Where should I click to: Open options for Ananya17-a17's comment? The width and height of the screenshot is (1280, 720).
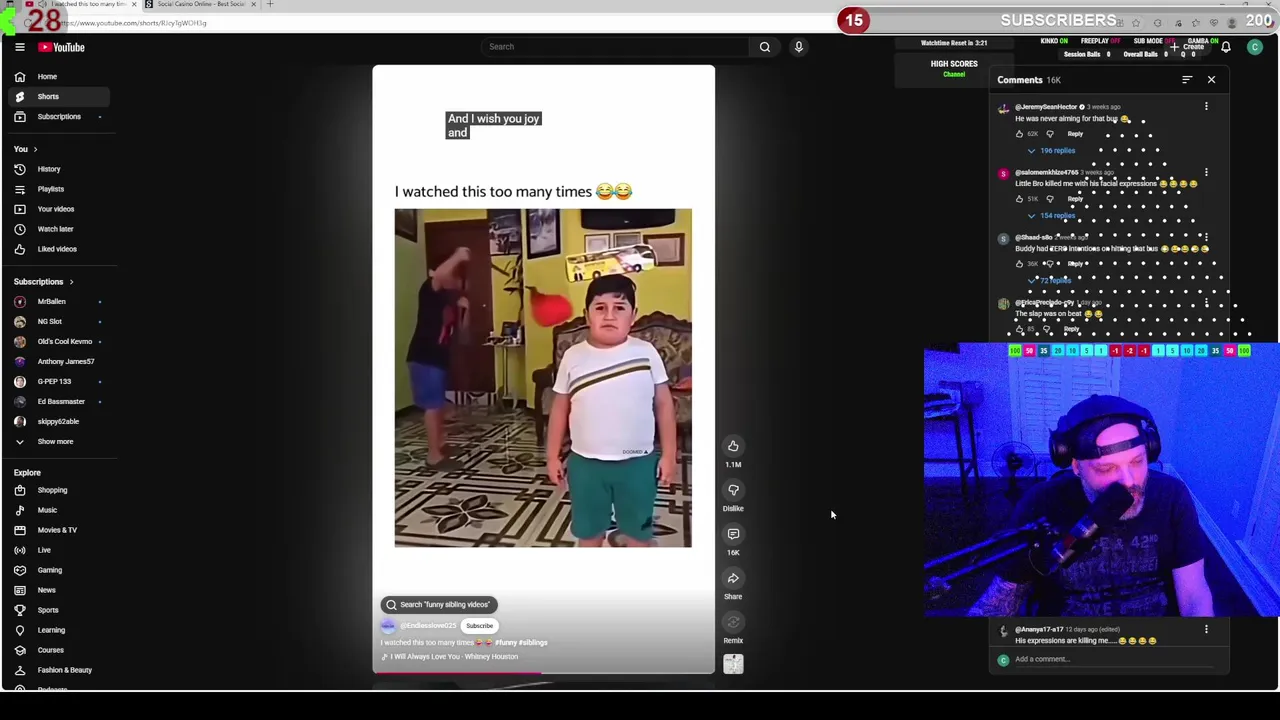click(1206, 629)
